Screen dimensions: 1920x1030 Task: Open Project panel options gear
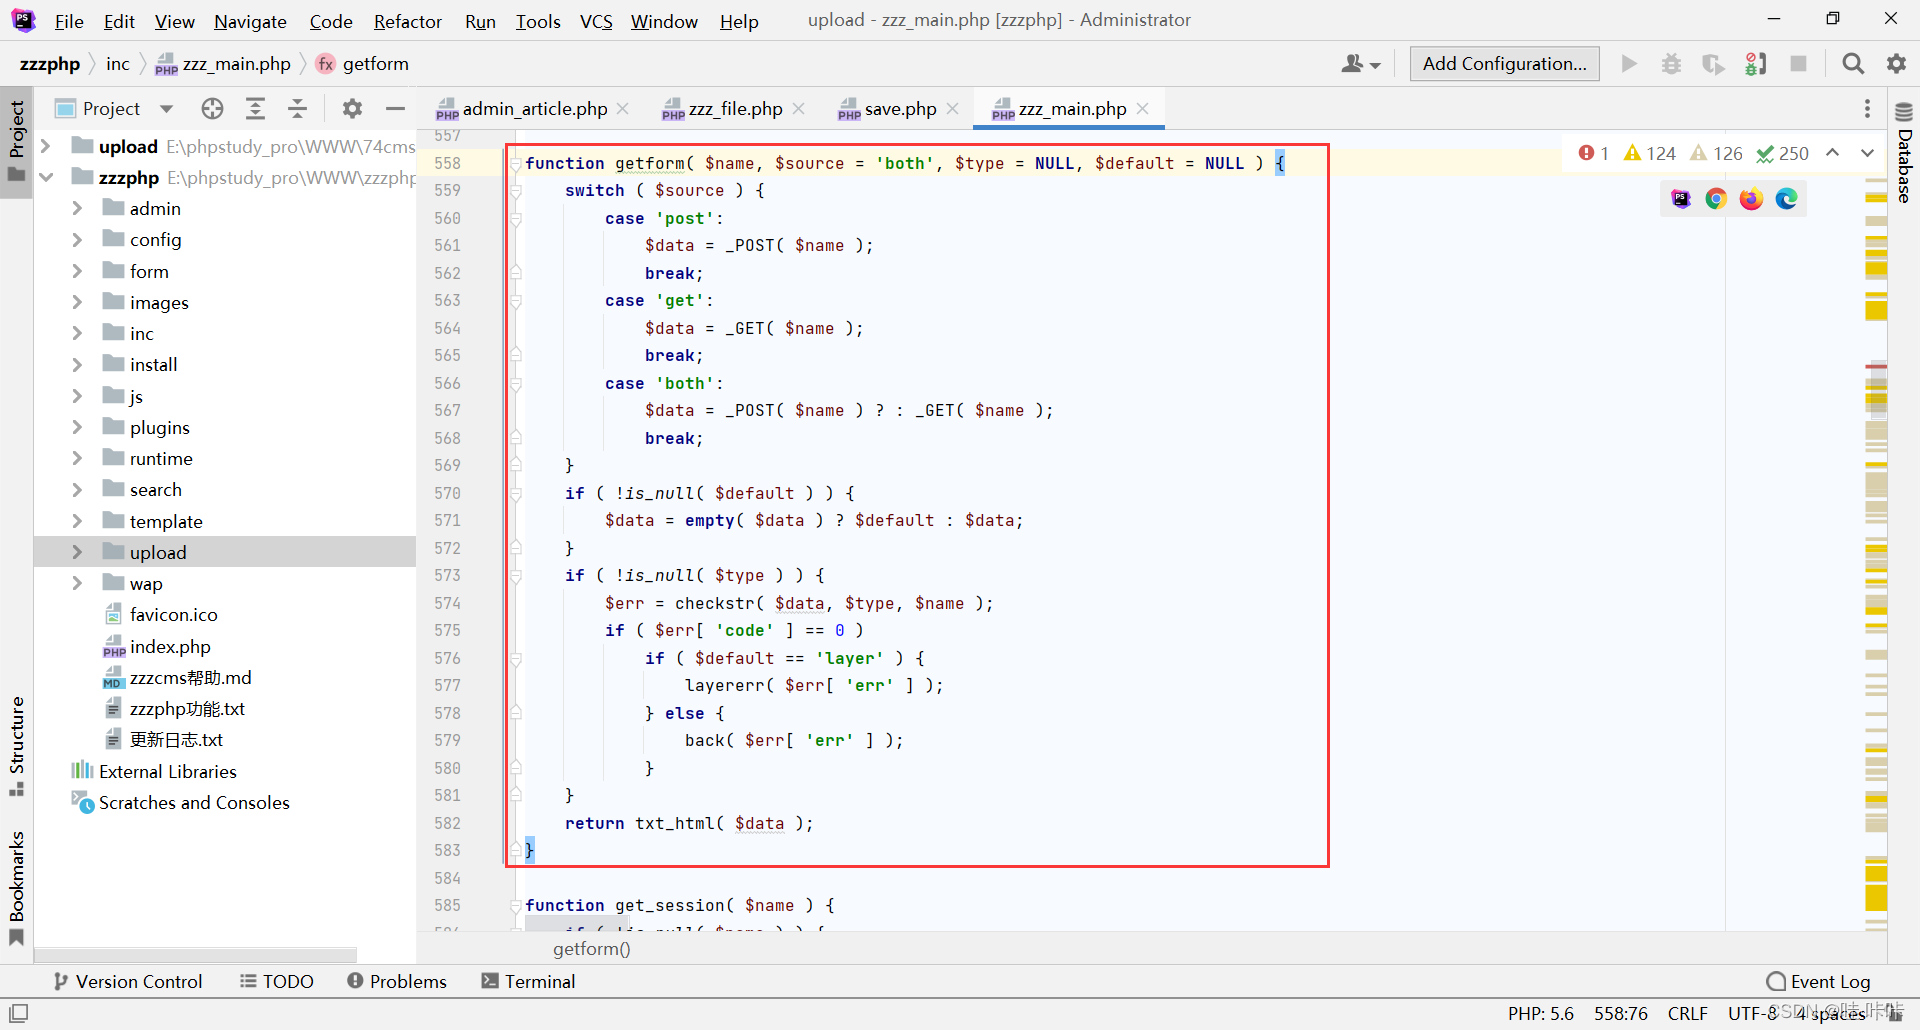[352, 108]
